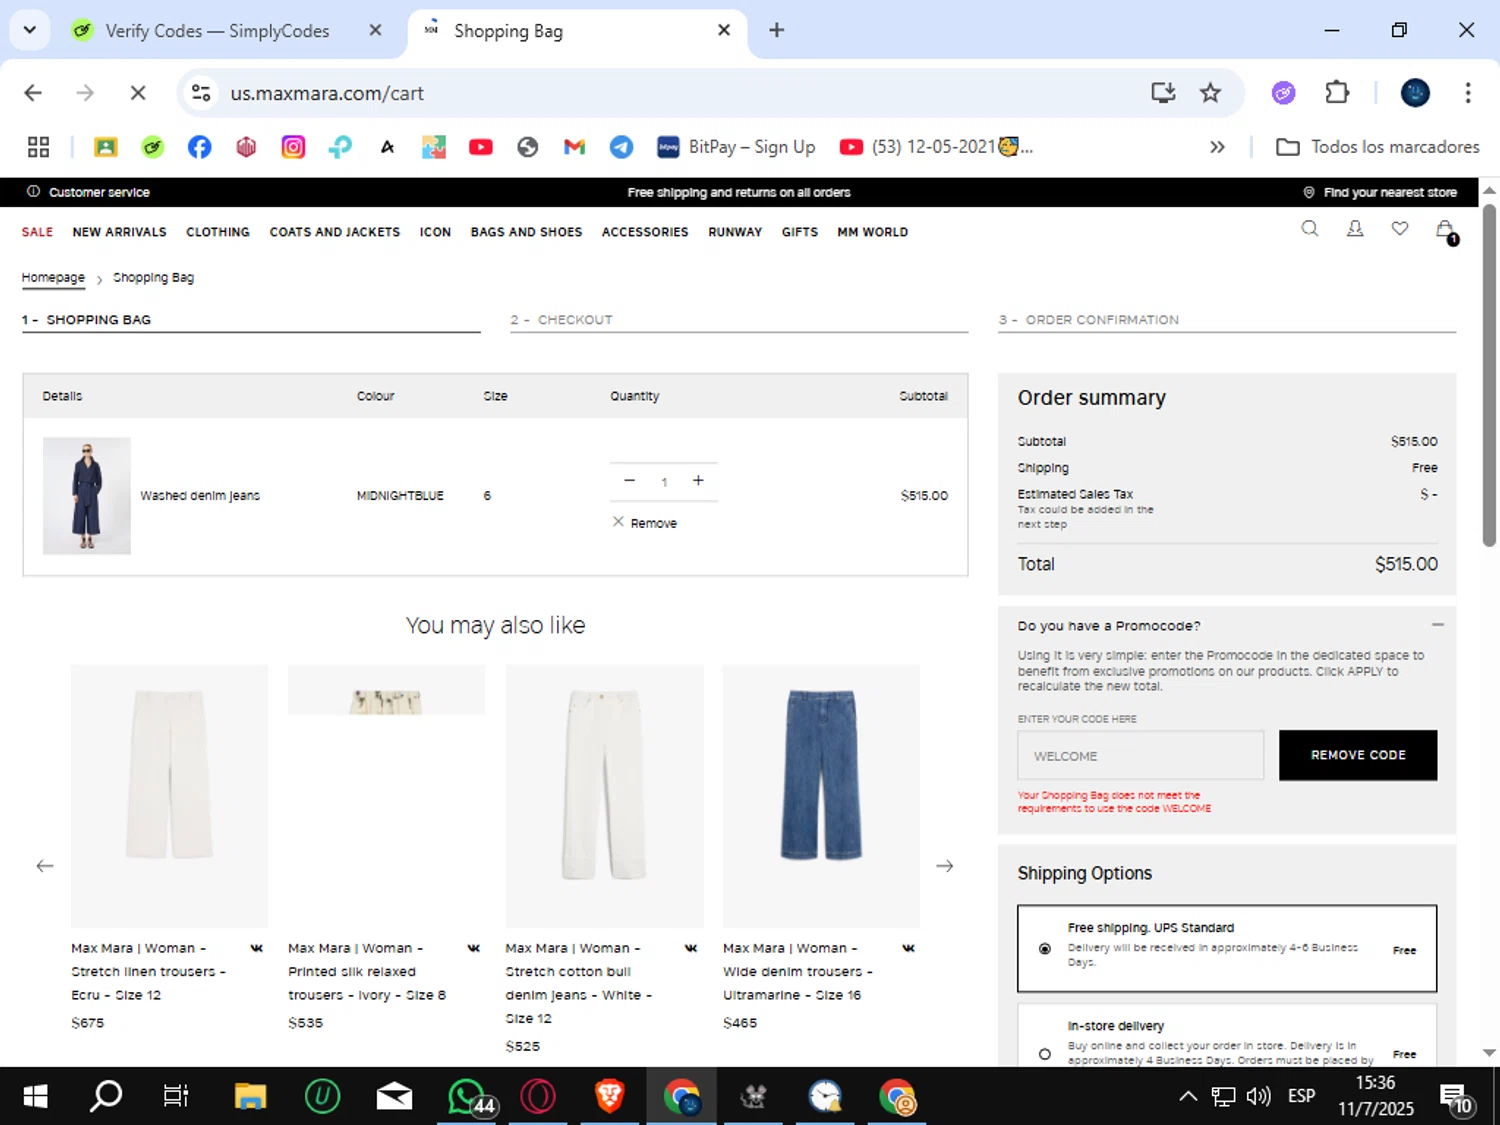Open CLOTHING menu
Image resolution: width=1500 pixels, height=1125 pixels.
click(x=218, y=232)
